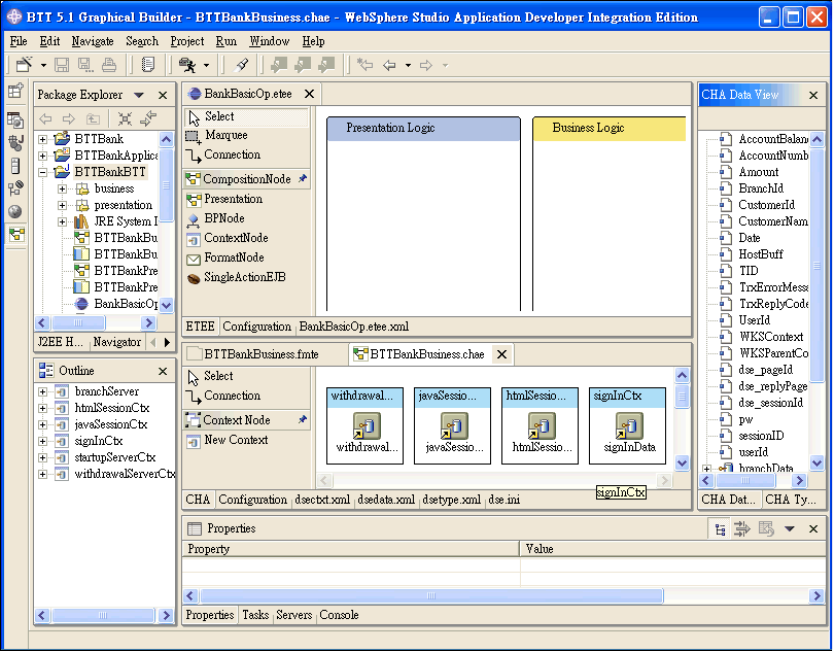Click the Property column header
This screenshot has height=651, width=833.
coord(351,549)
